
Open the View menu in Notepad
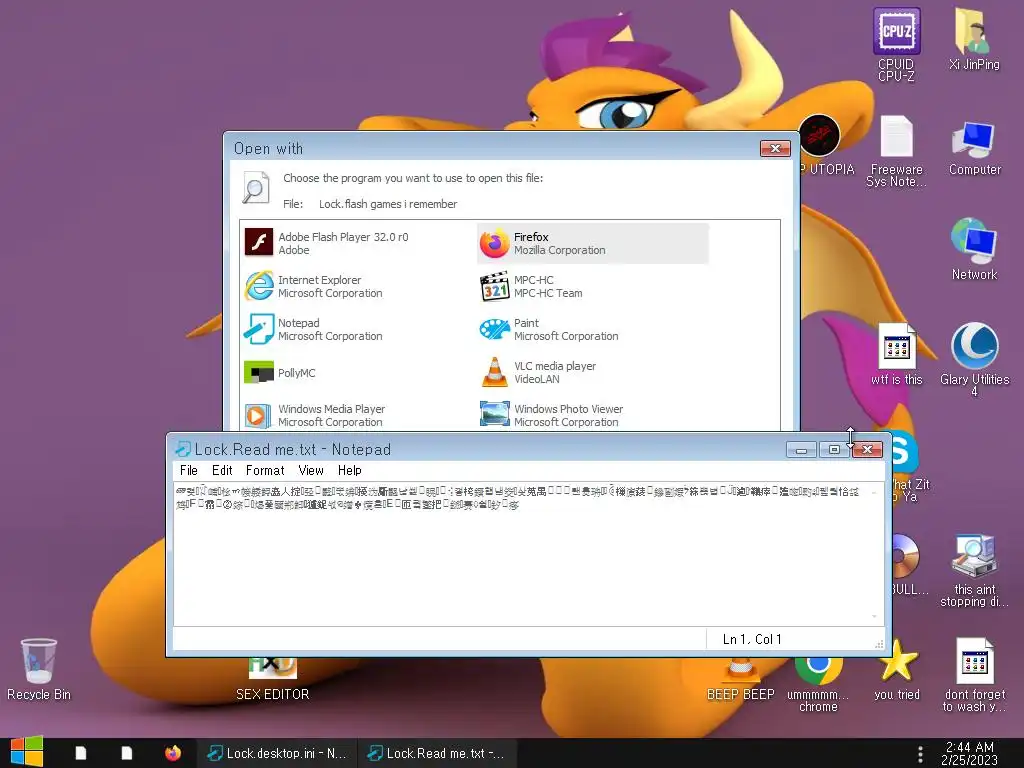tap(311, 470)
